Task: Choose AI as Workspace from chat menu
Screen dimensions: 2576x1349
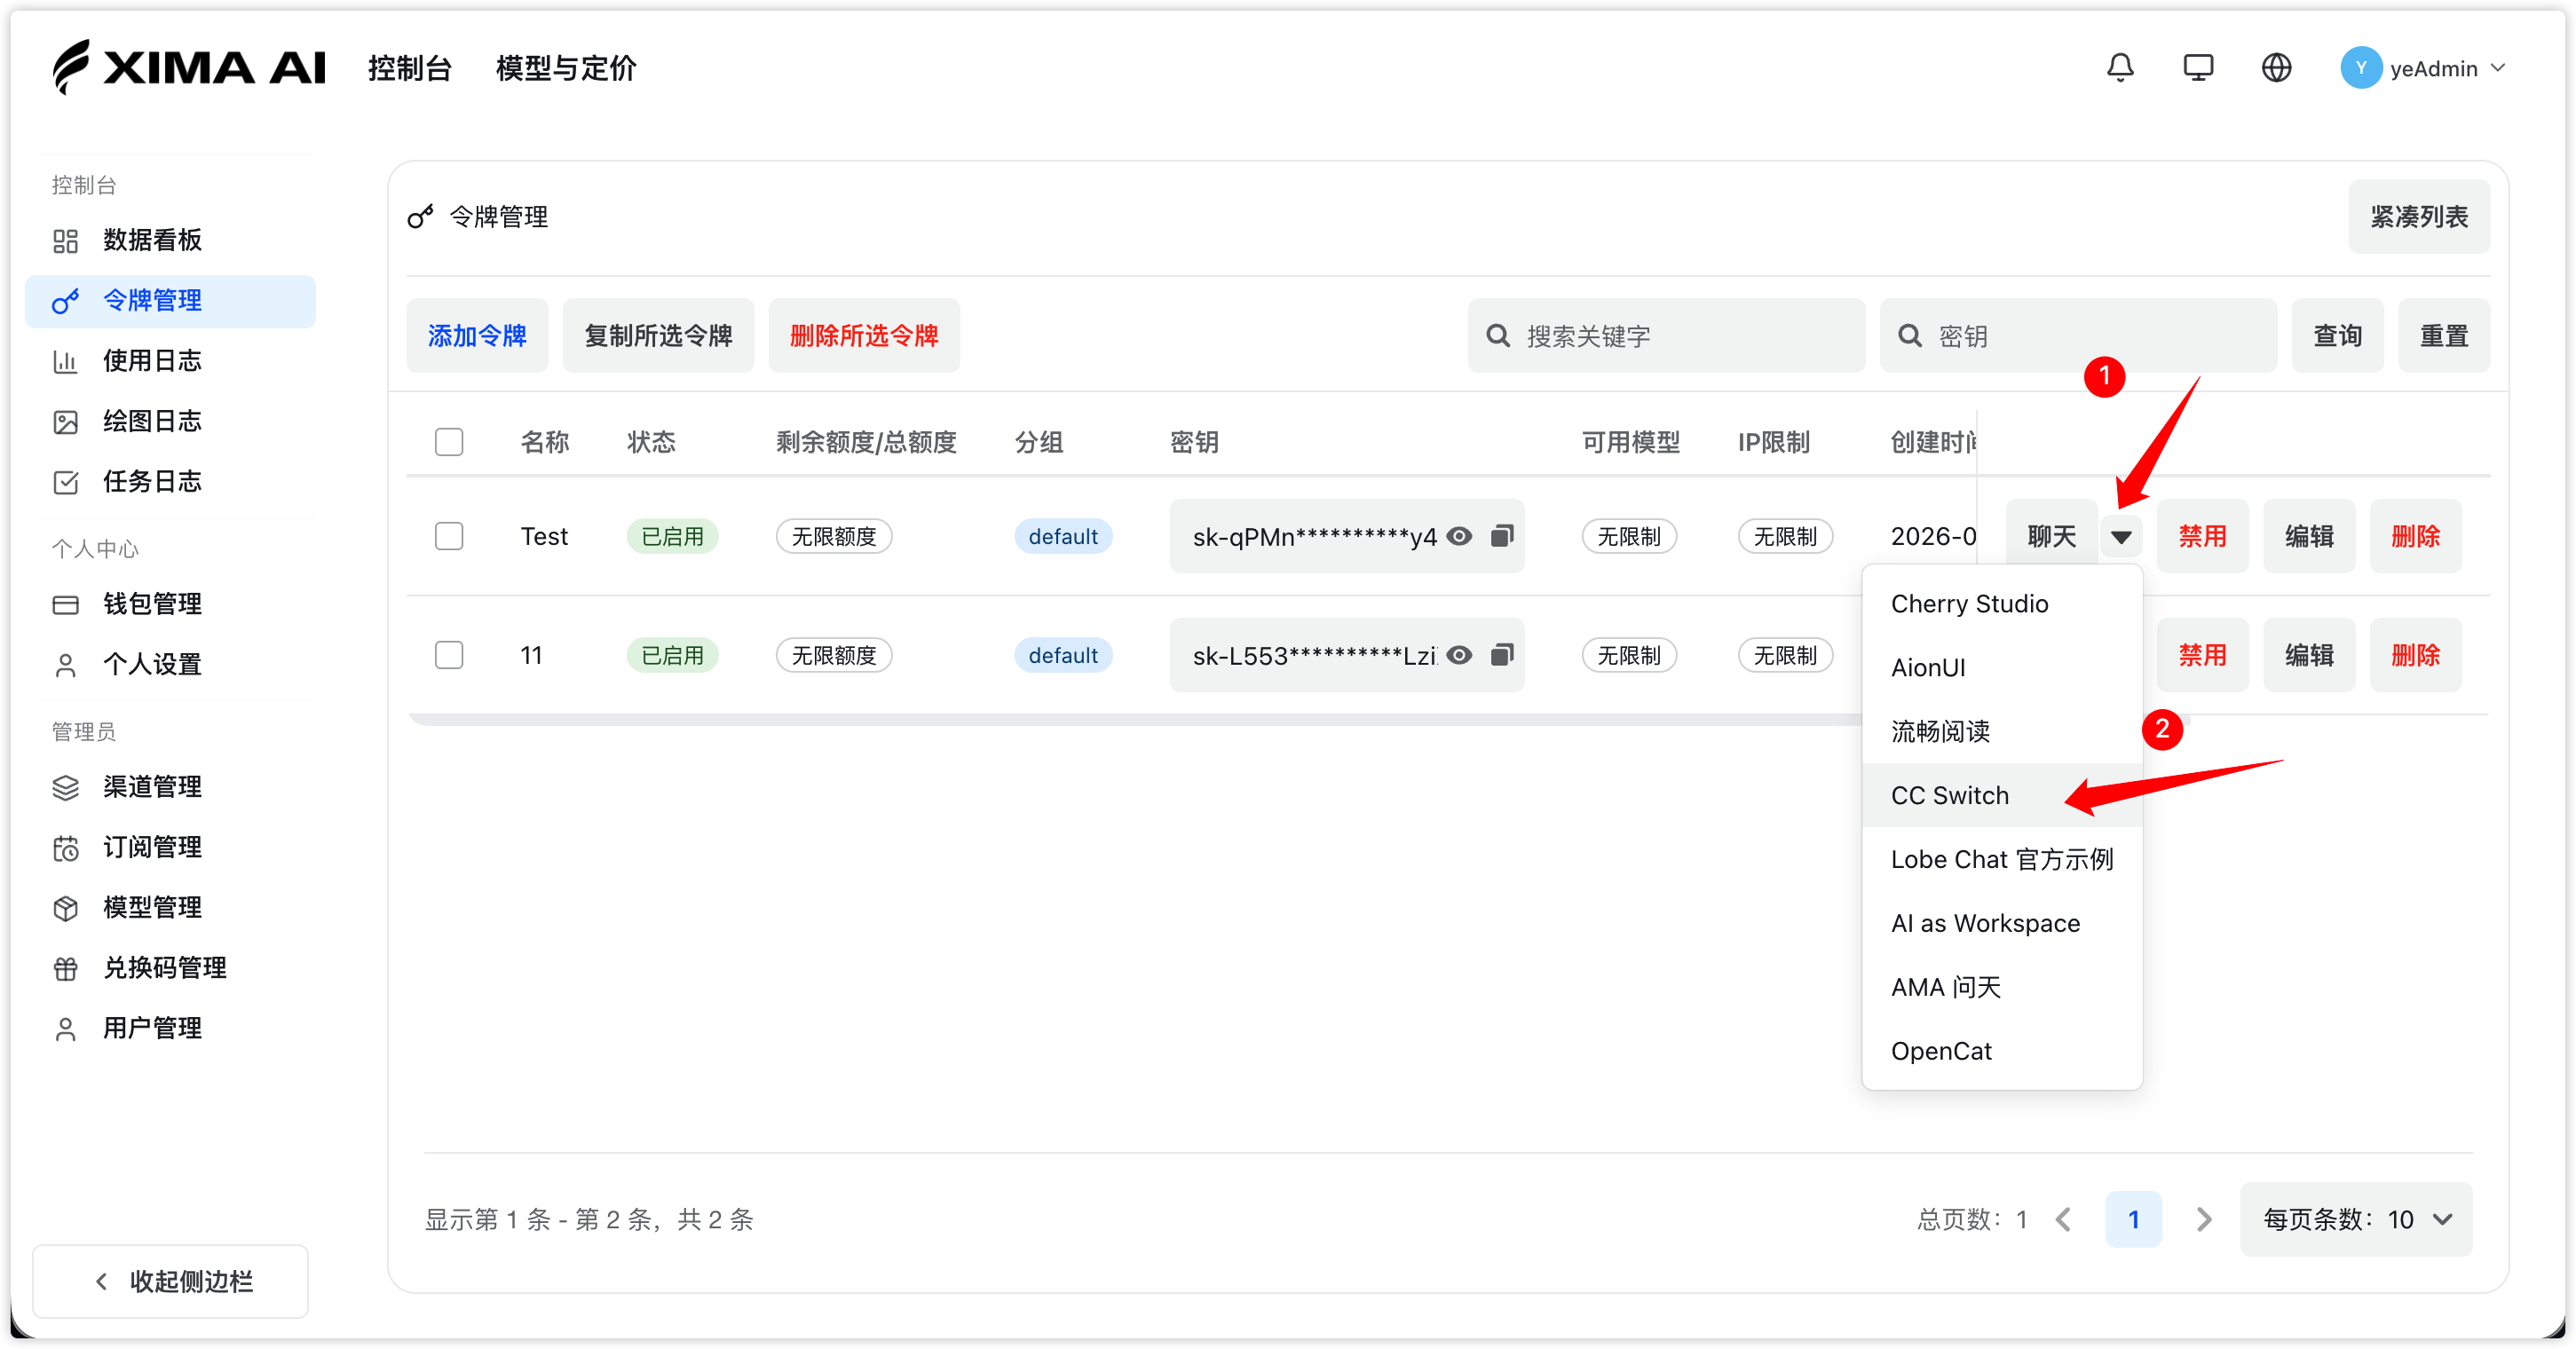Action: tap(2002, 924)
